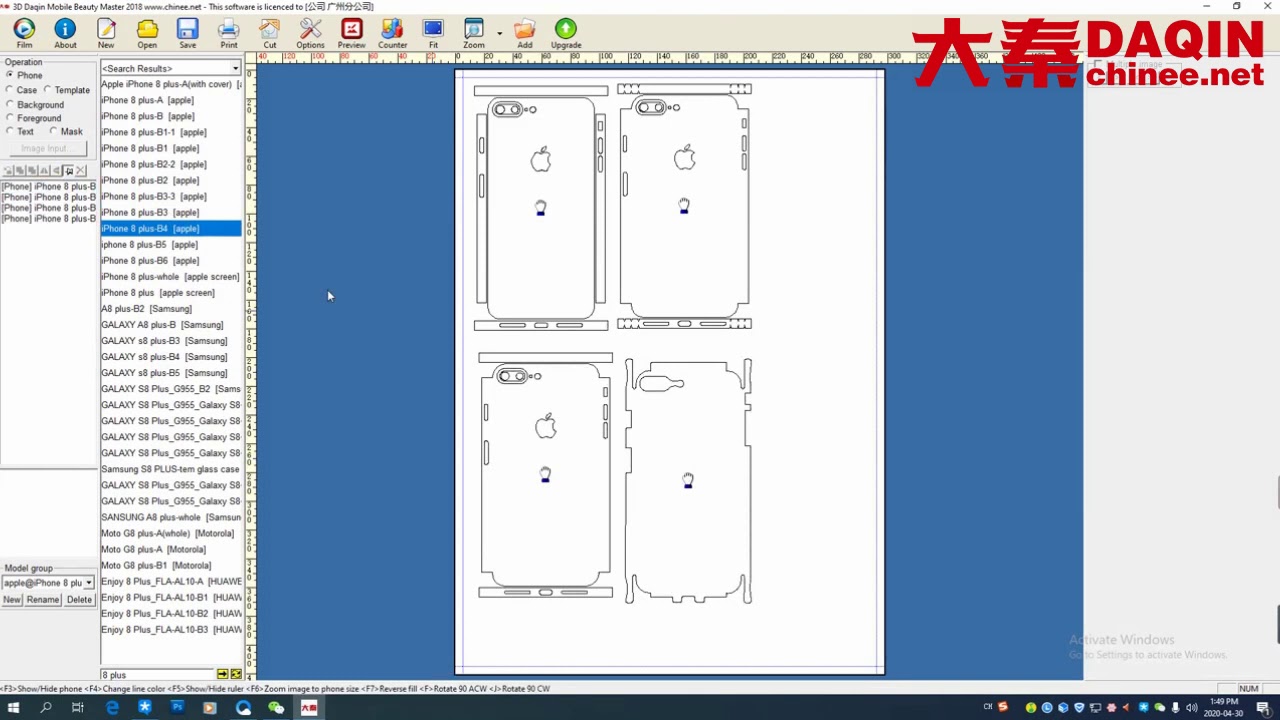The width and height of the screenshot is (1280, 720).
Task: Fit the page with the Fit icon
Action: tap(433, 33)
